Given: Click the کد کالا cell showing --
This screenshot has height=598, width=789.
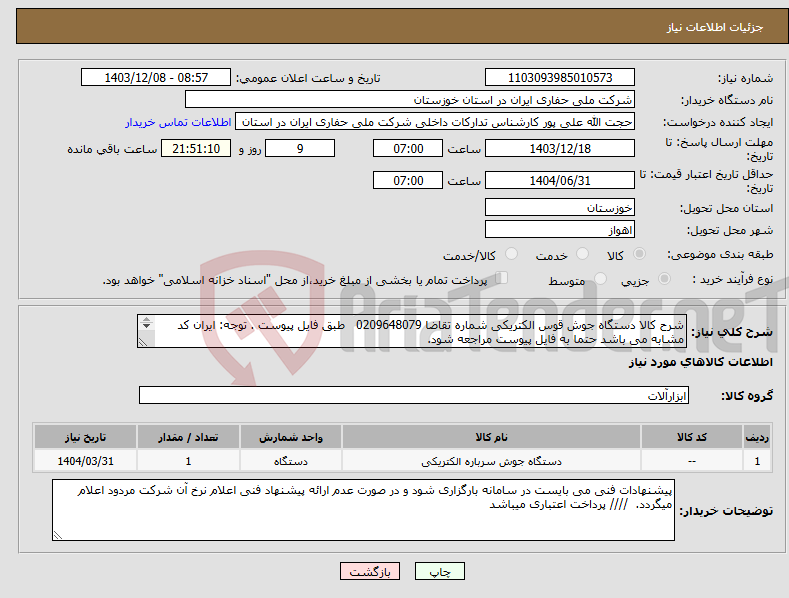Looking at the screenshot, I should [x=692, y=461].
